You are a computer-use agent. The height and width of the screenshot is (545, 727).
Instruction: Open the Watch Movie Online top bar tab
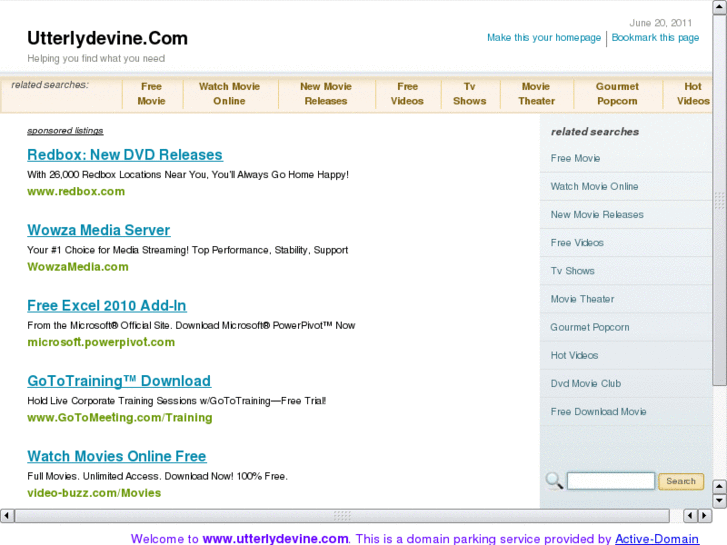click(x=230, y=94)
